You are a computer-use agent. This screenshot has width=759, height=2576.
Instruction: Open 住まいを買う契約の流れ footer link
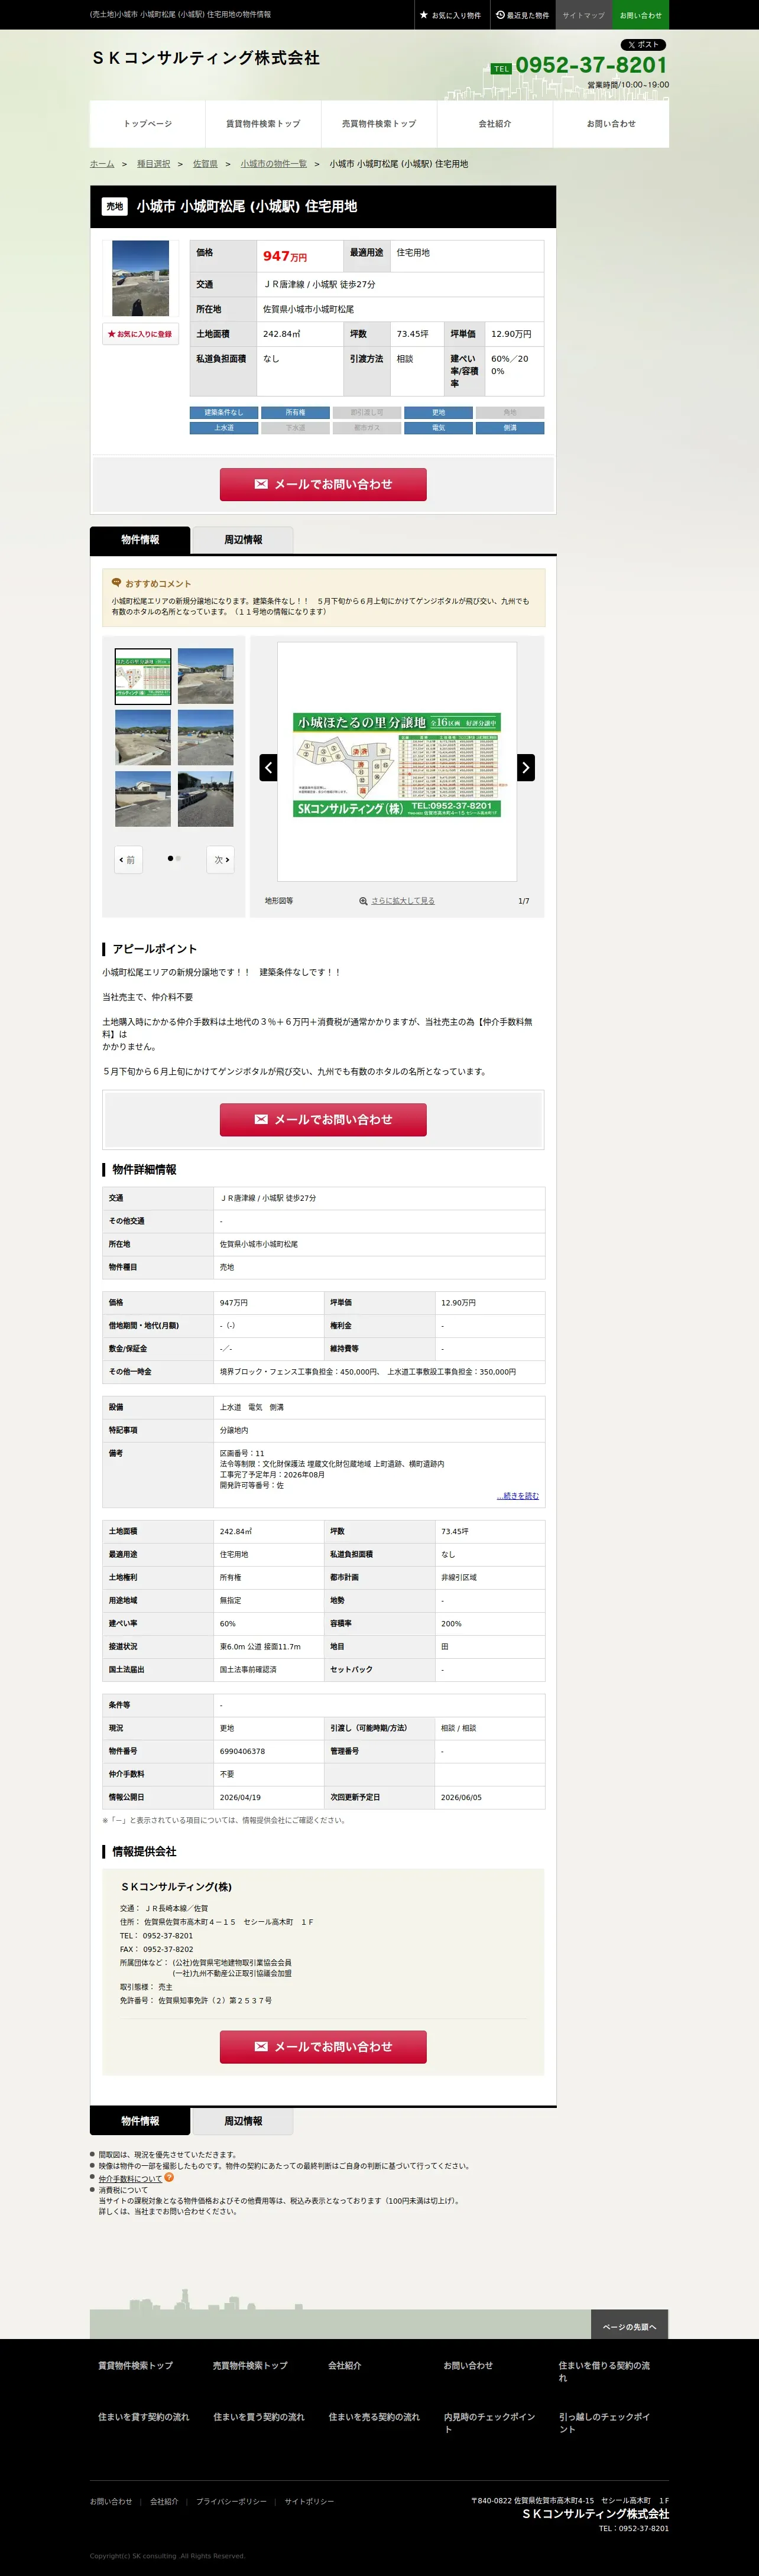coord(259,2417)
